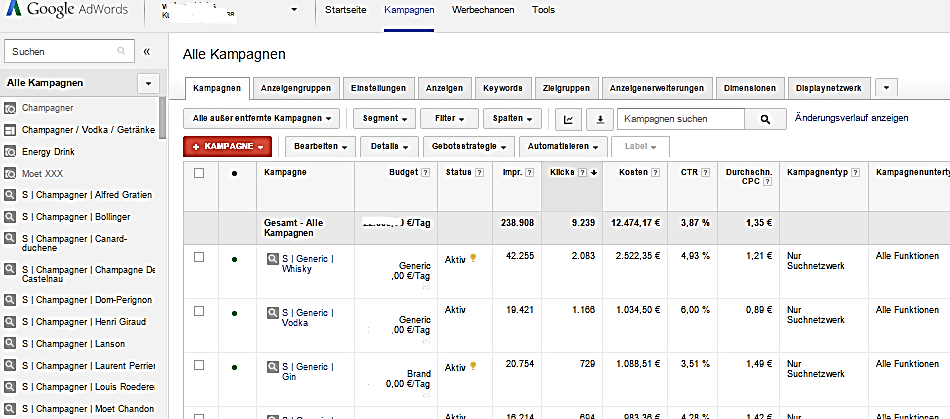Open the Spalten dropdown
950x419 pixels.
point(512,119)
